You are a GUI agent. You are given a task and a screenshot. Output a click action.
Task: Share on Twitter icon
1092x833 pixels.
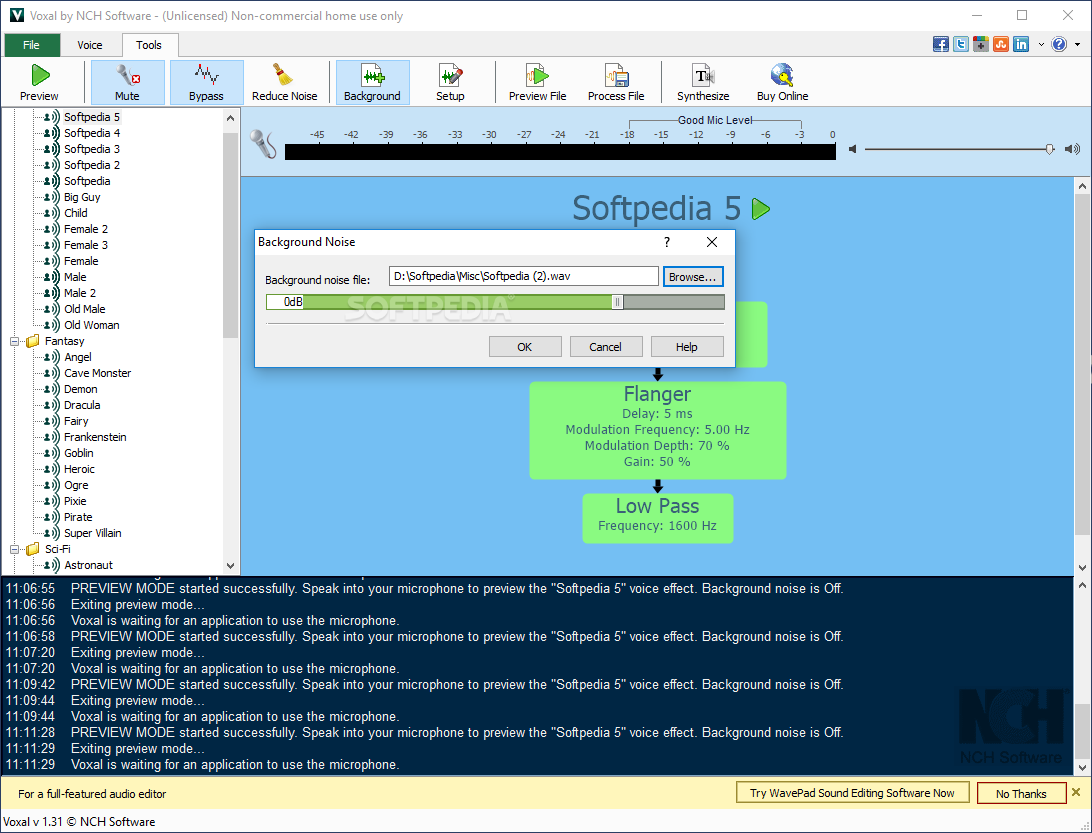[961, 45]
